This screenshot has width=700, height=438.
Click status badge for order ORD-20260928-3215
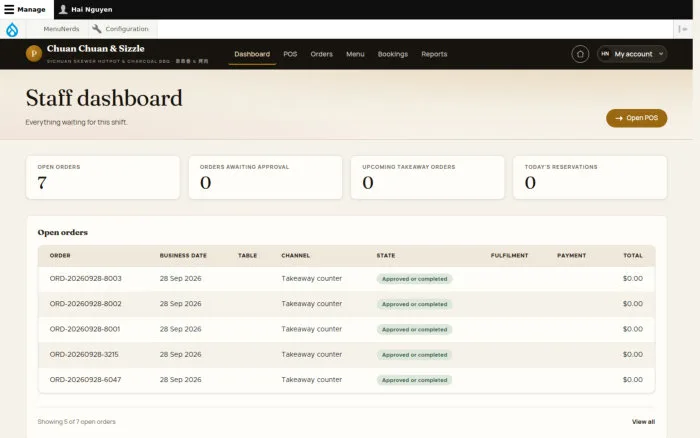point(414,355)
